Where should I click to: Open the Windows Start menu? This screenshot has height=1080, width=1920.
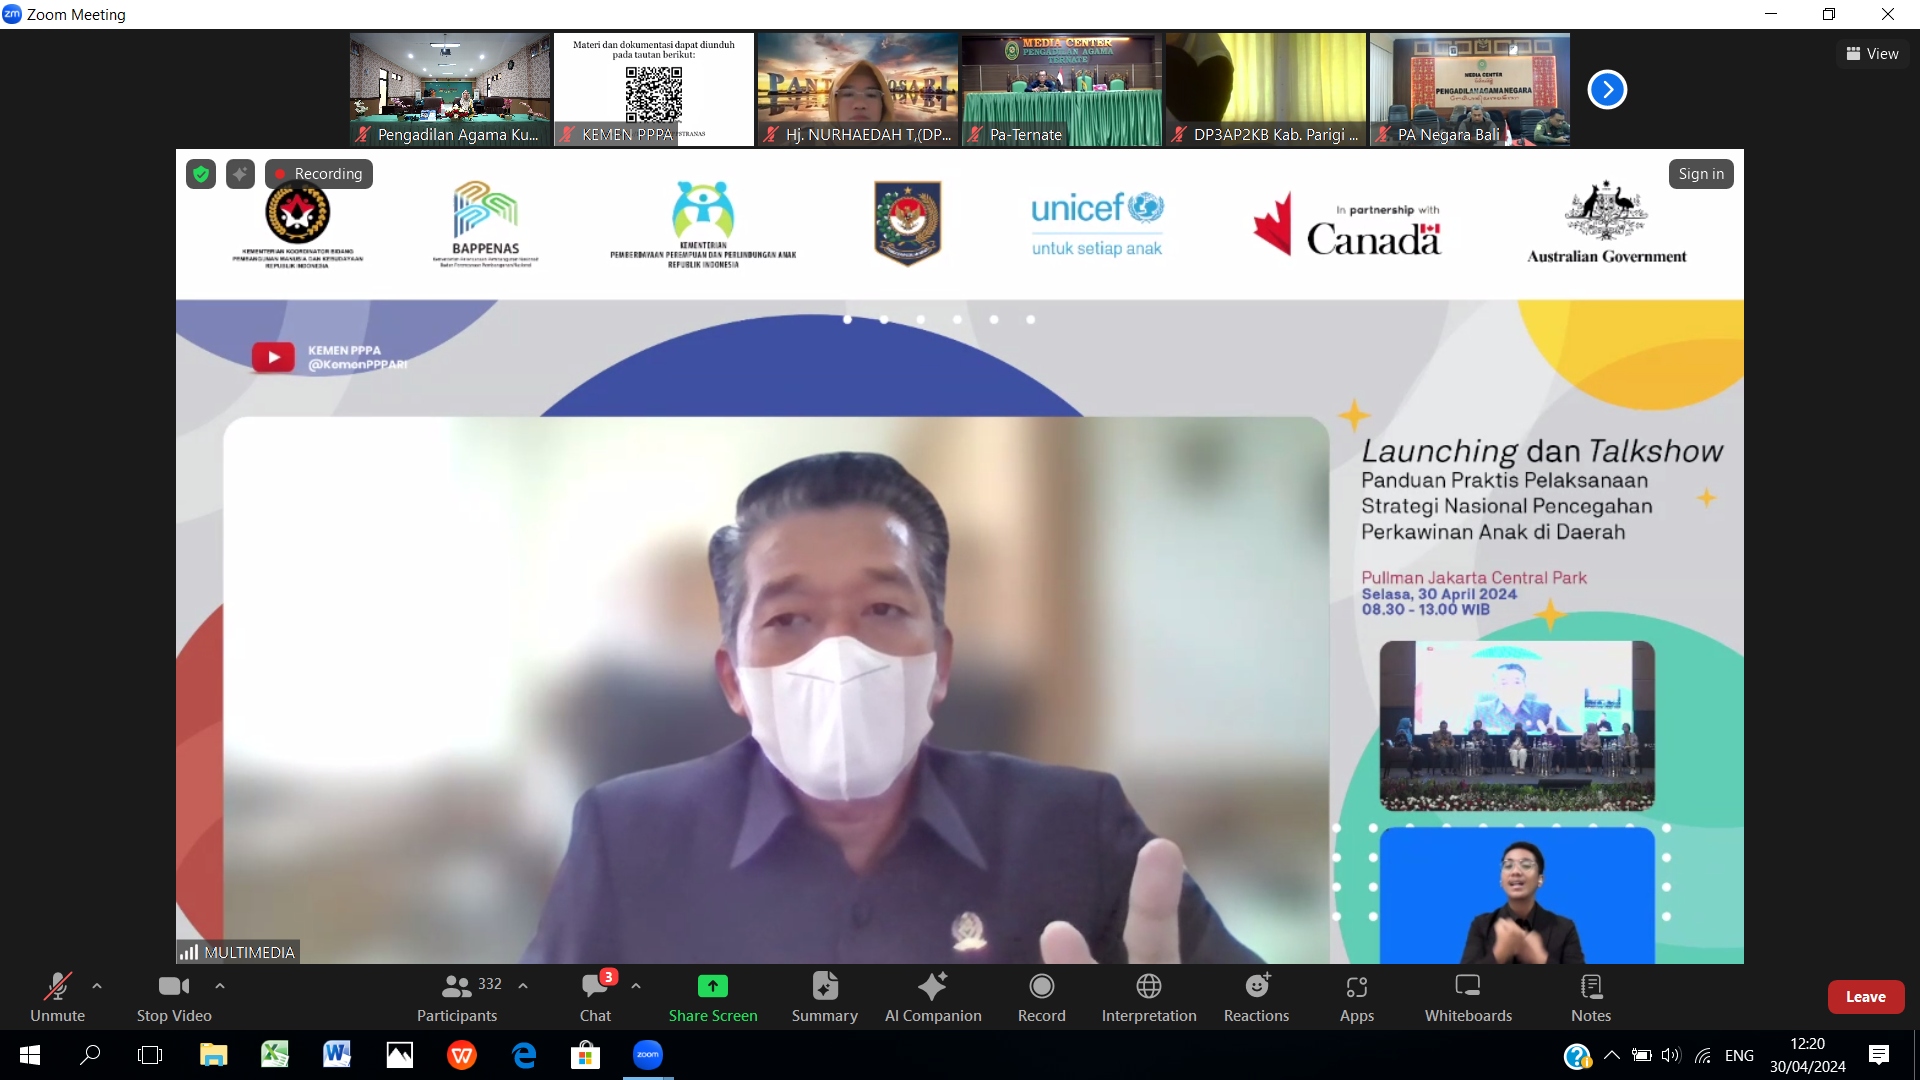(30, 1055)
